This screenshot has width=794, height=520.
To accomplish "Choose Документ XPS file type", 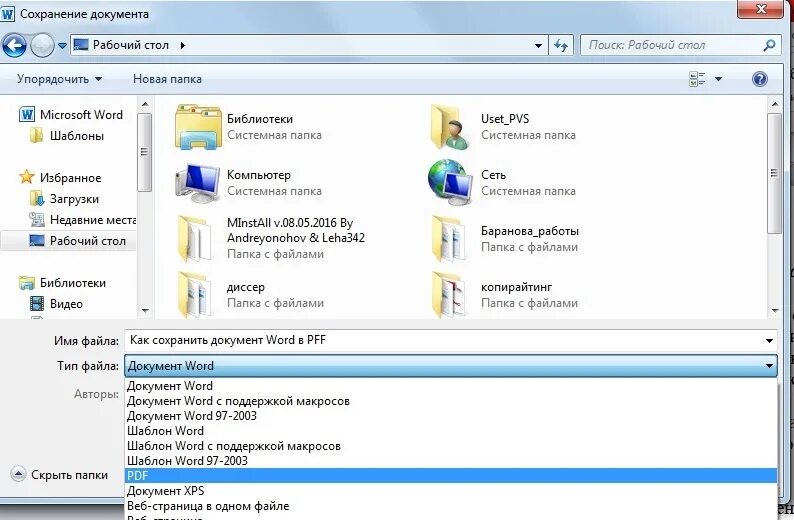I will click(x=450, y=491).
